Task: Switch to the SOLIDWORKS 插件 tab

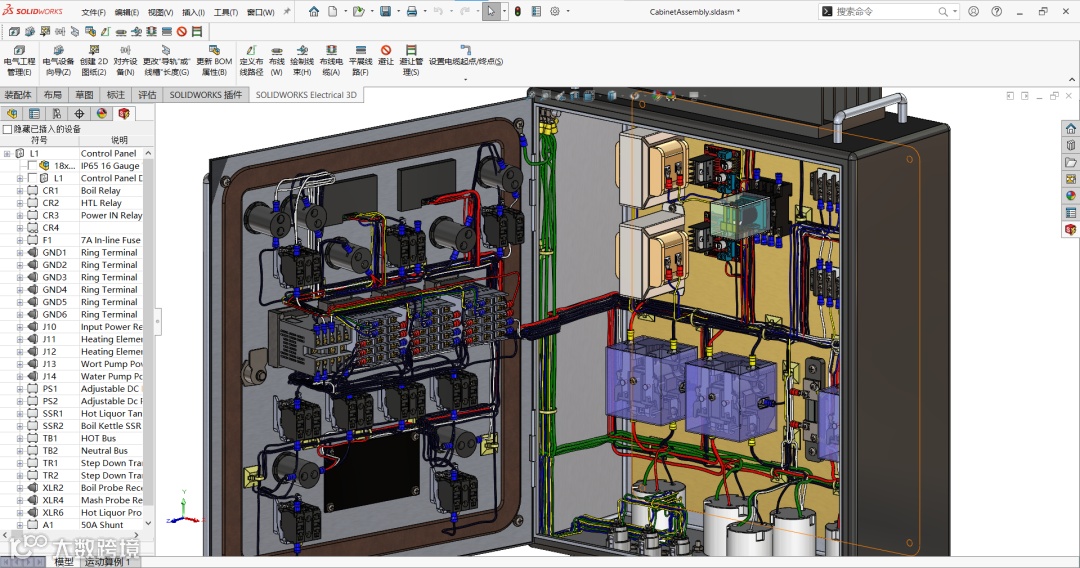Action: click(x=205, y=95)
